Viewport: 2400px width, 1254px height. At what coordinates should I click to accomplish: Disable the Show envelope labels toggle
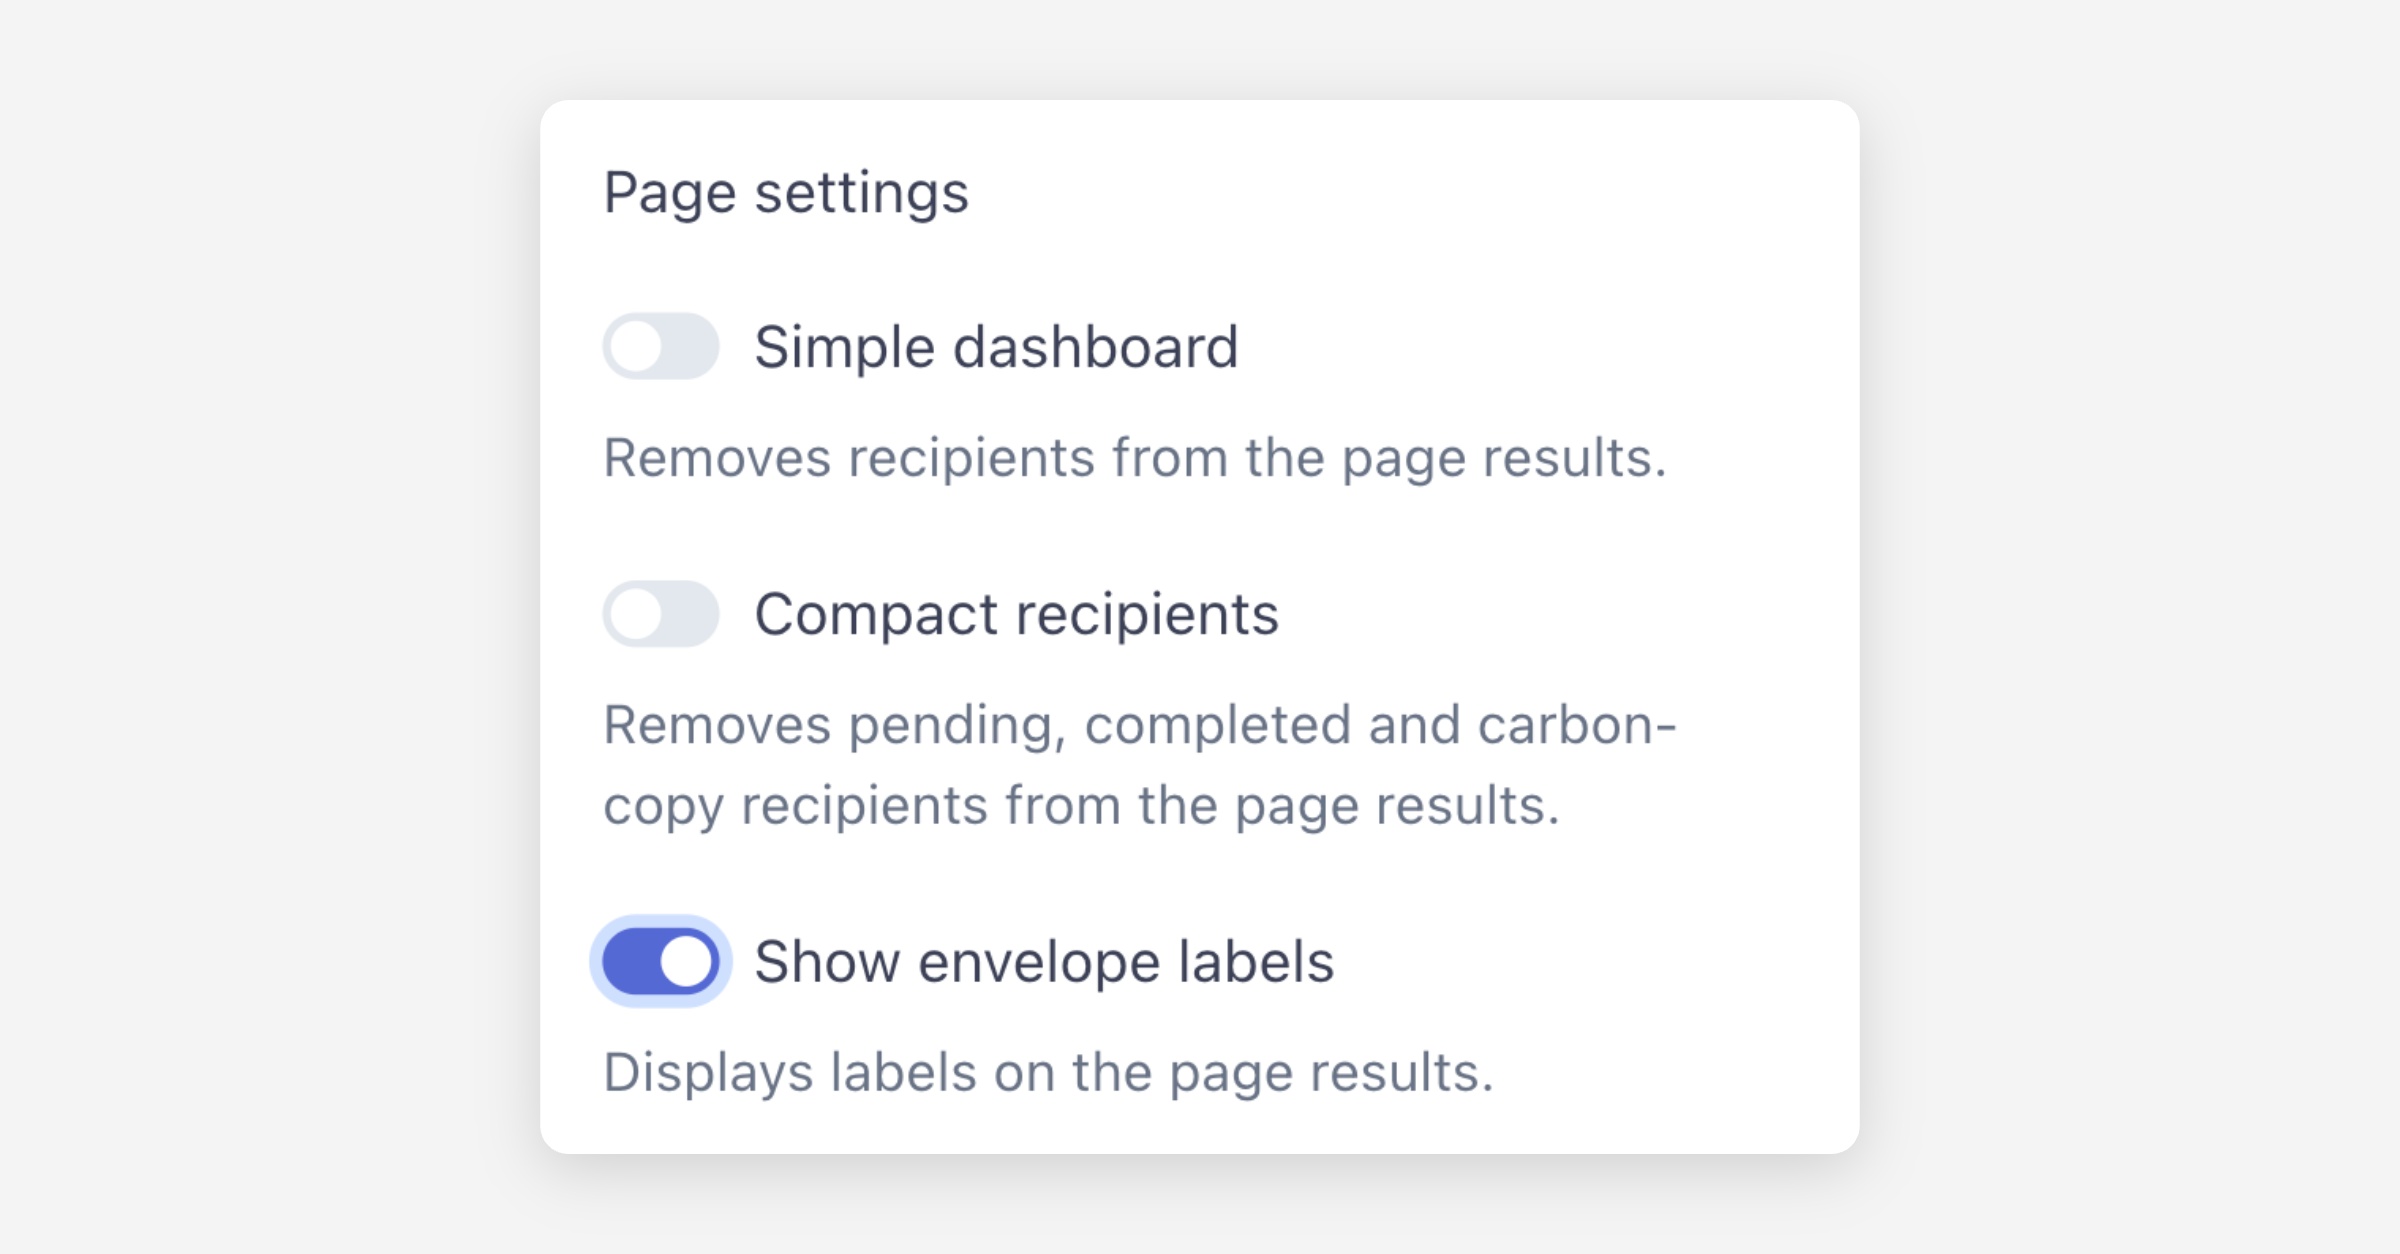tap(660, 961)
